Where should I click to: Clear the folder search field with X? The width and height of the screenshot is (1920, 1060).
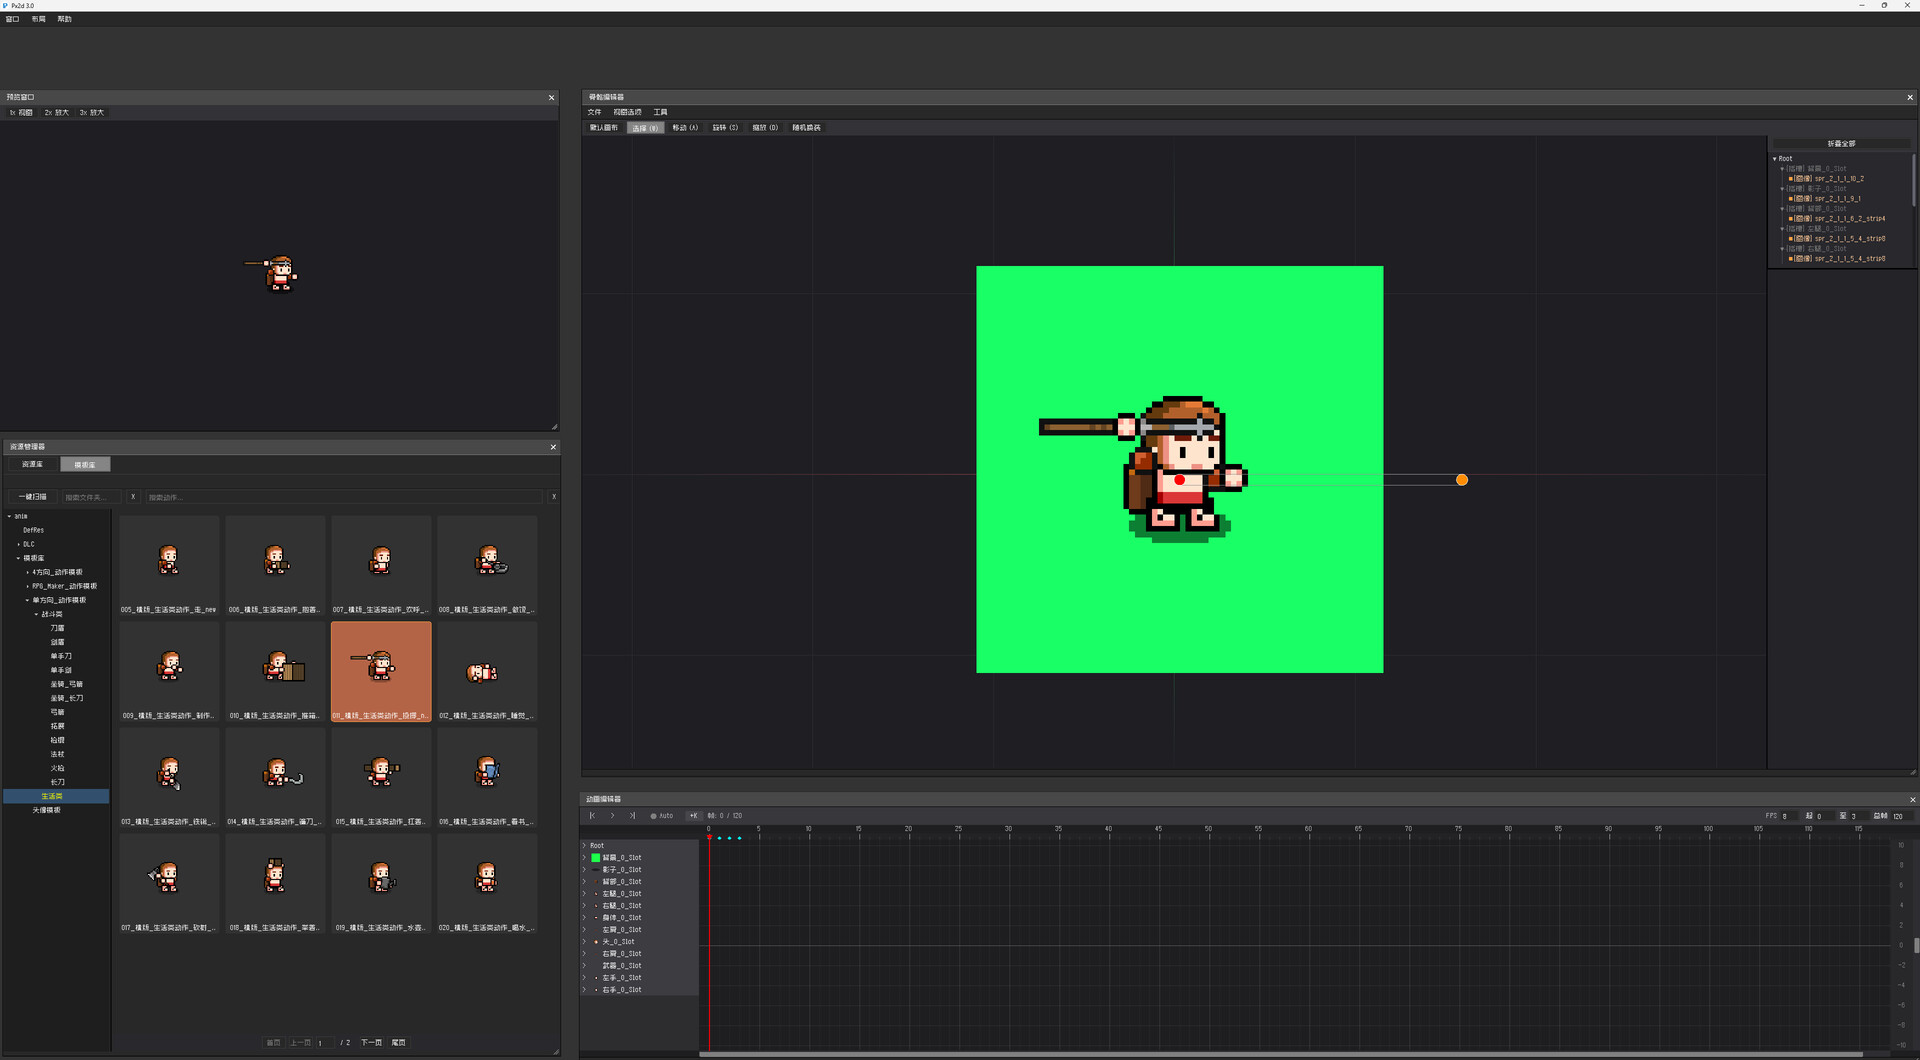[x=133, y=497]
